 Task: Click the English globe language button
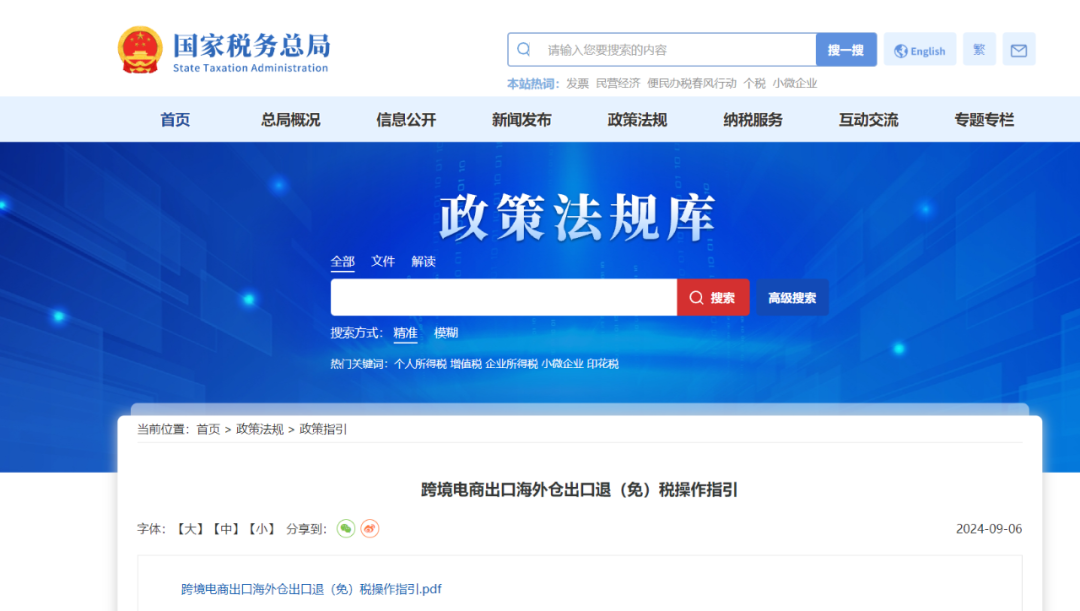click(920, 50)
